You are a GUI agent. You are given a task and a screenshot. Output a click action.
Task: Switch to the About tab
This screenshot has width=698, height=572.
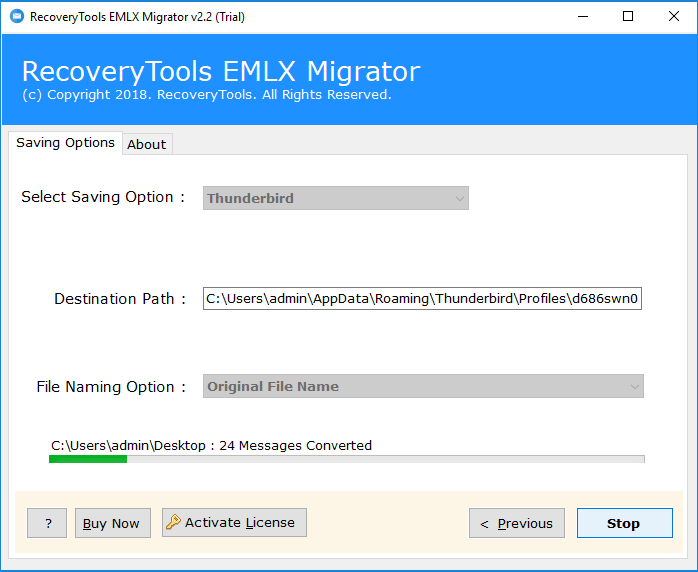(147, 144)
